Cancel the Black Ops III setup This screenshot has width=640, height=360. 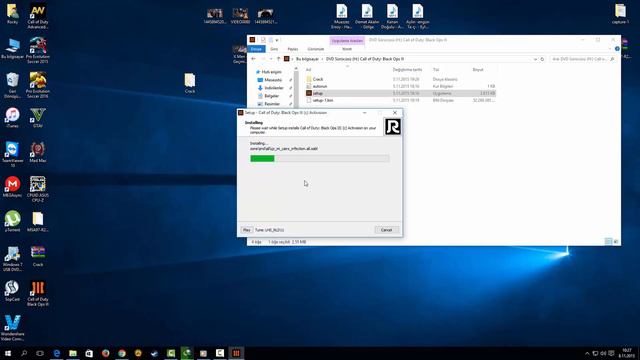(386, 230)
